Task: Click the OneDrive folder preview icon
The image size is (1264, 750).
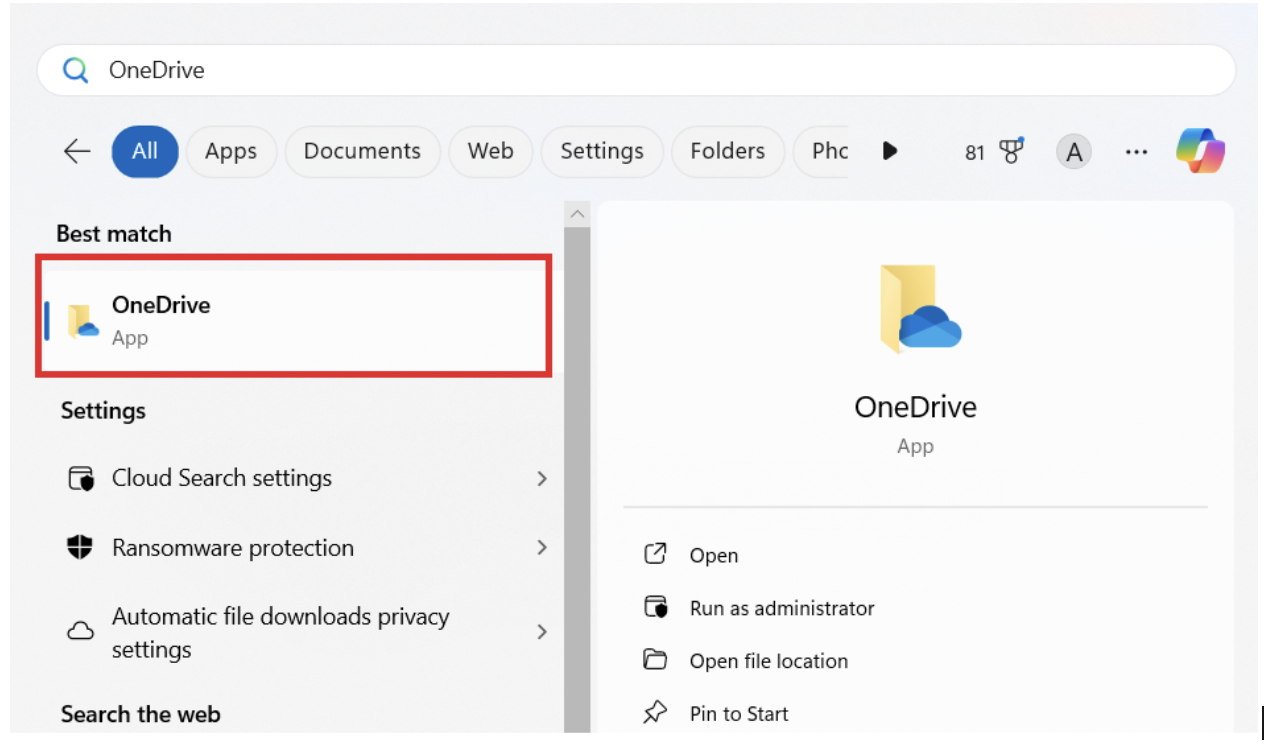Action: pos(916,308)
